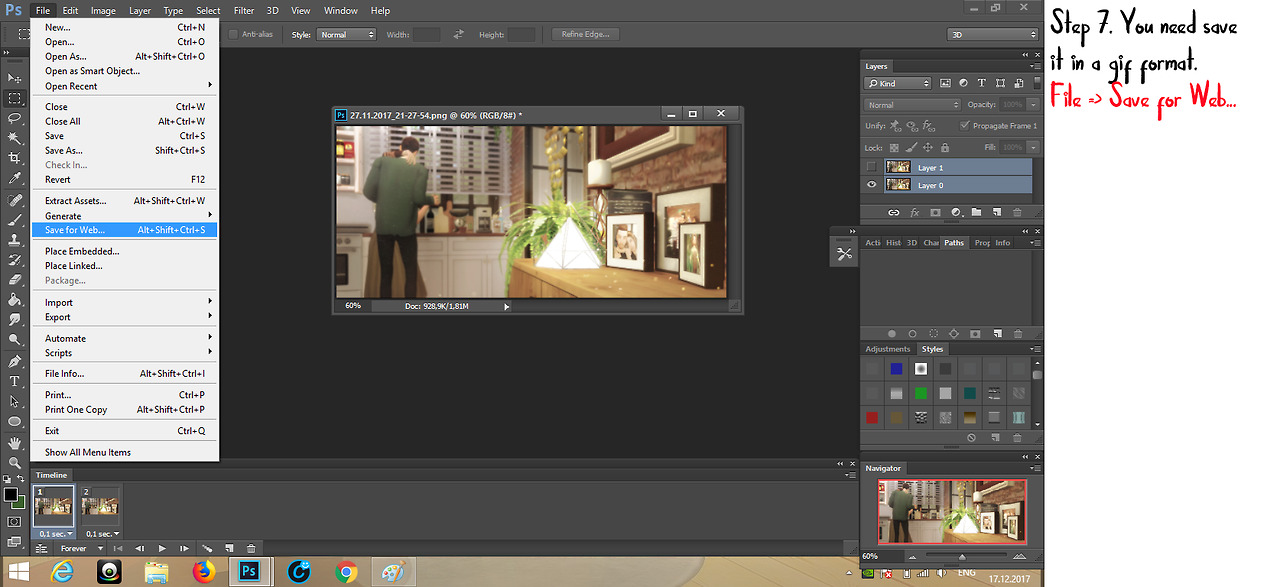Image resolution: width=1280 pixels, height=587 pixels.
Task: Select the Crop tool
Action: click(14, 158)
